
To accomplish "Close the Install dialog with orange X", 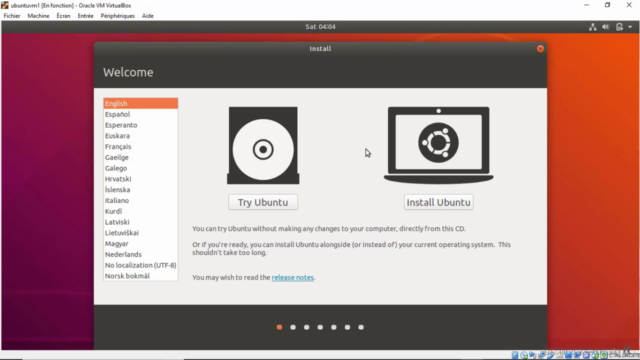I will (x=540, y=49).
